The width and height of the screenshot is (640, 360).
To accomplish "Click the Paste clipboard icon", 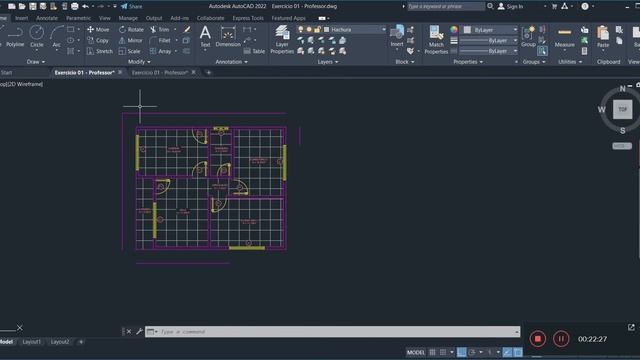I will tap(603, 37).
